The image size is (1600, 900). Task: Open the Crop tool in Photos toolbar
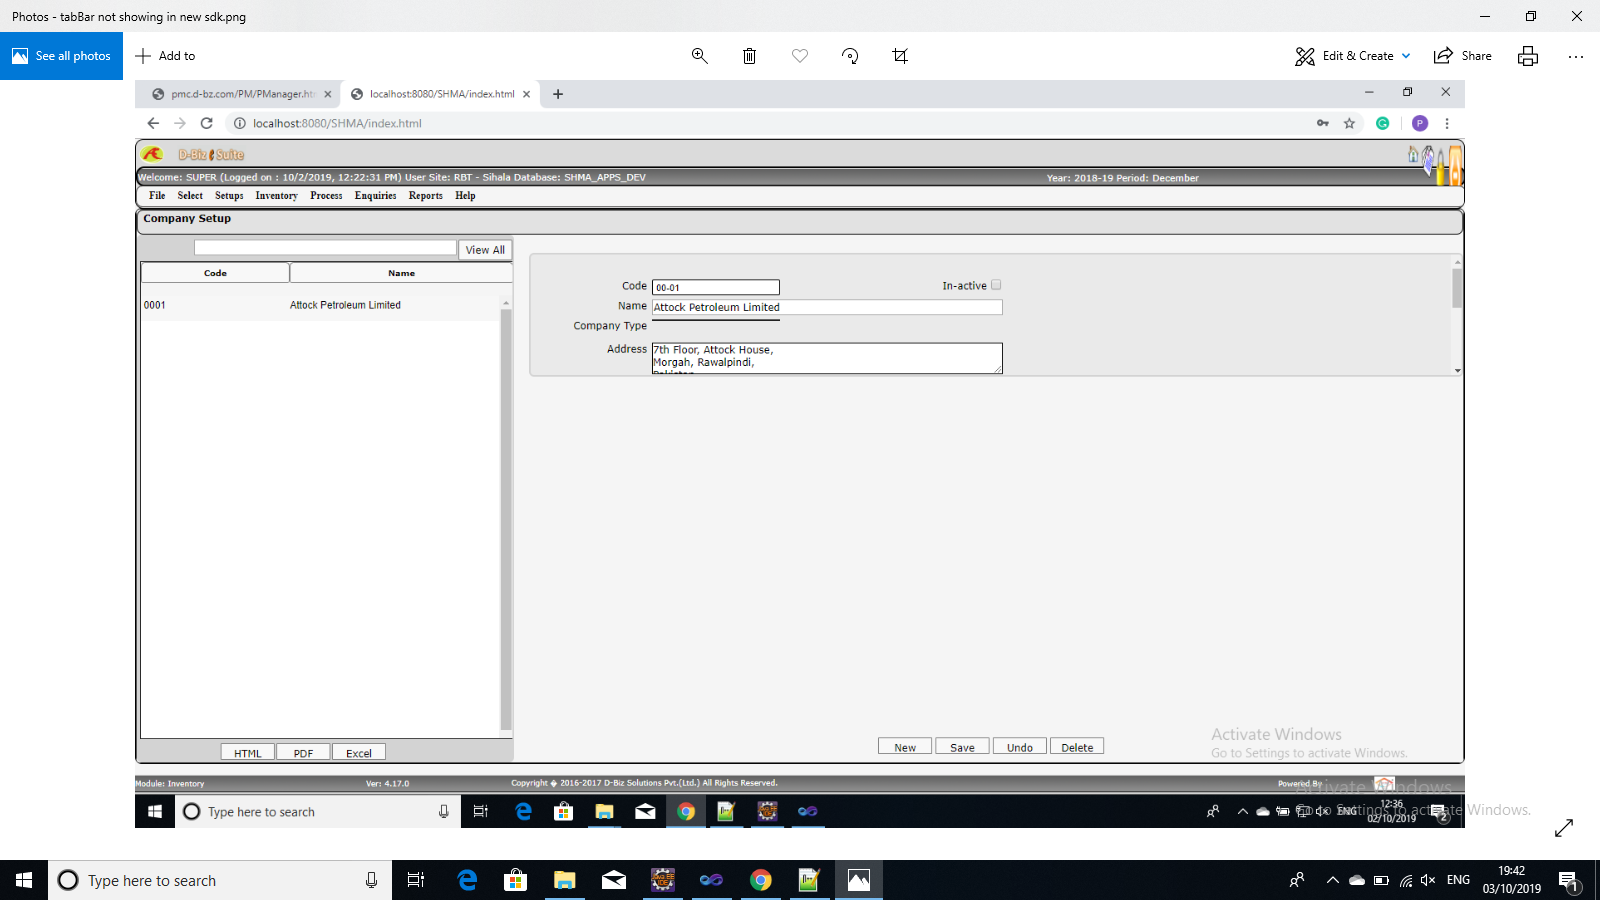899,56
